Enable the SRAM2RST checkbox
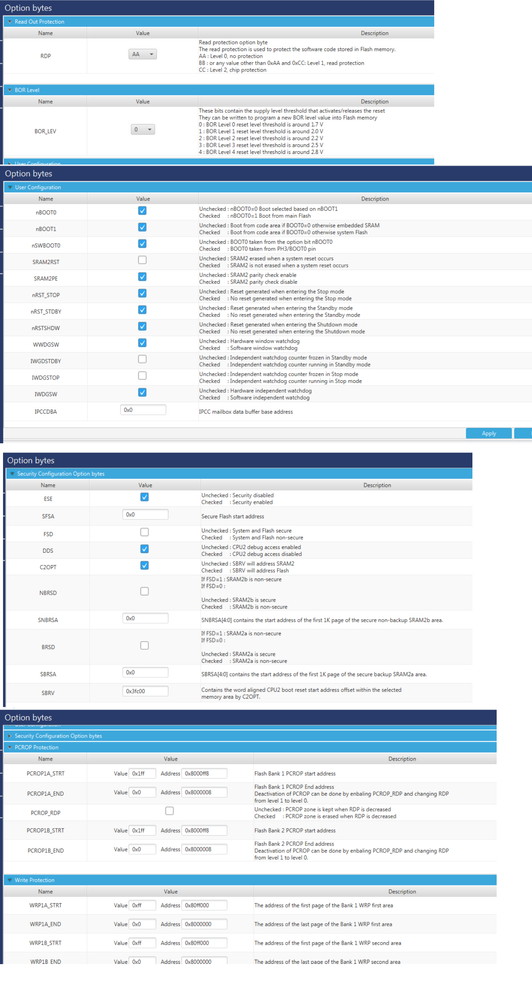 142,260
